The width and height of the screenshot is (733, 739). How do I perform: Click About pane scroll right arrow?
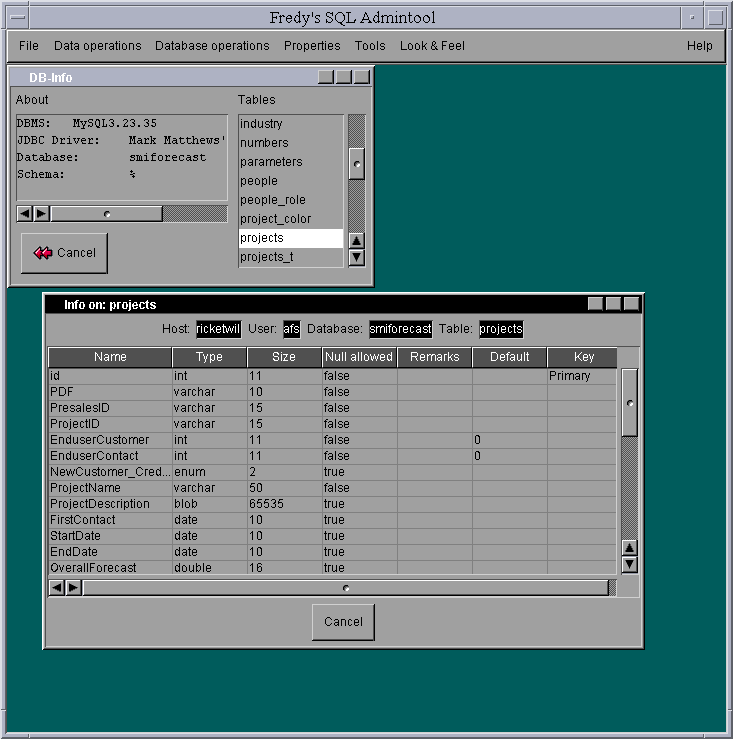click(41, 214)
